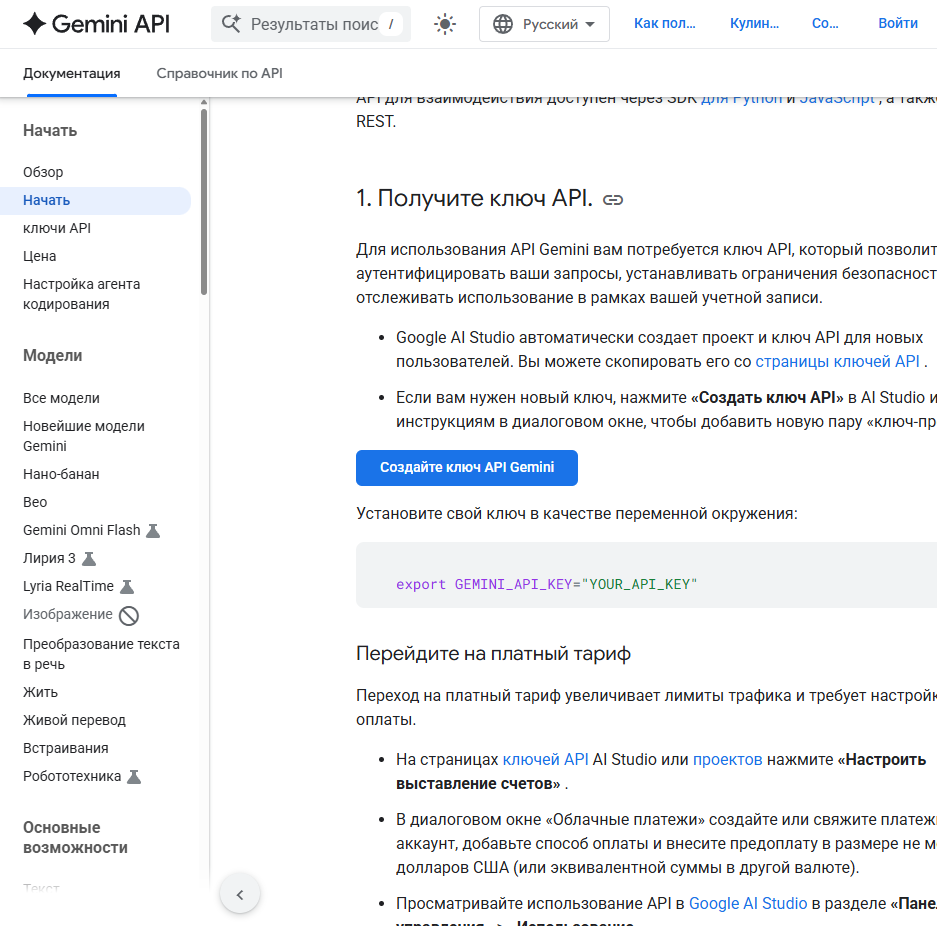Open Вео sidebar item
Viewport: 937px width, 926px height.
click(x=35, y=502)
